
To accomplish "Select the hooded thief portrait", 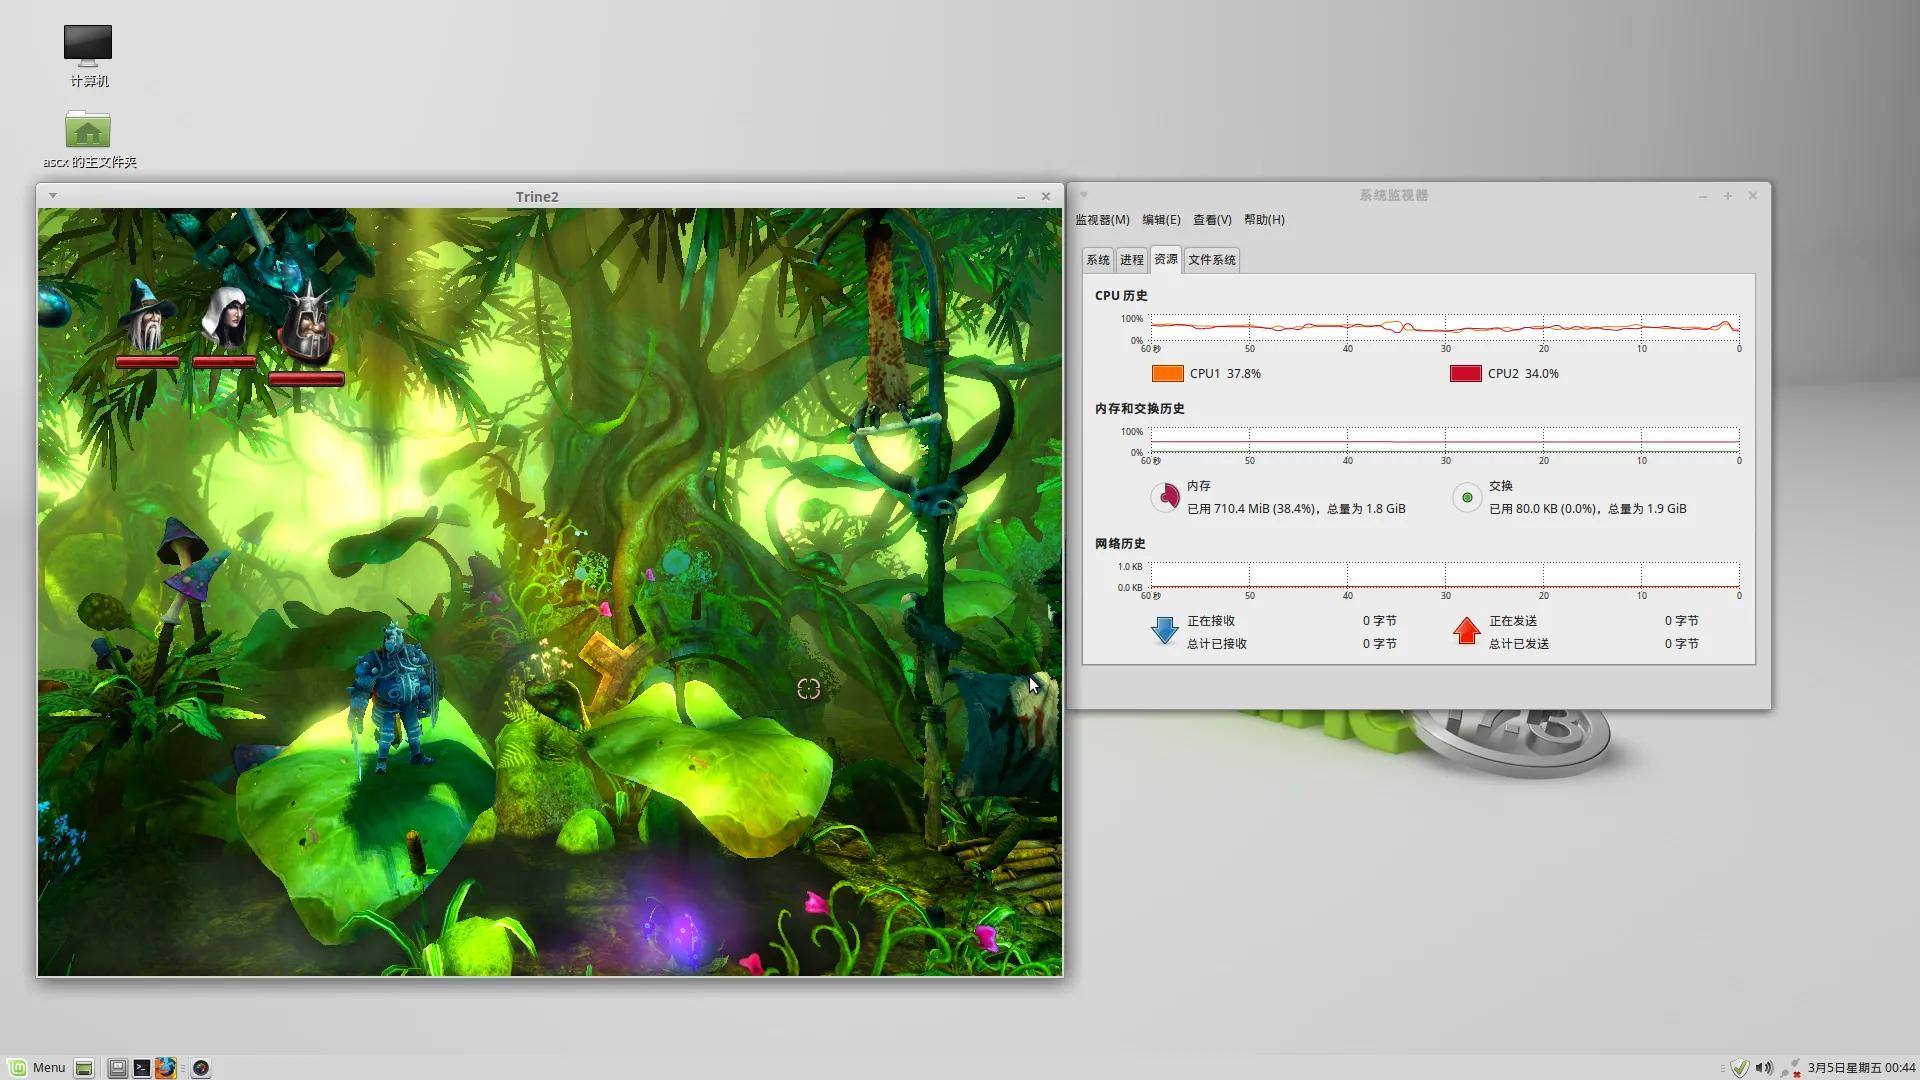I will point(225,317).
